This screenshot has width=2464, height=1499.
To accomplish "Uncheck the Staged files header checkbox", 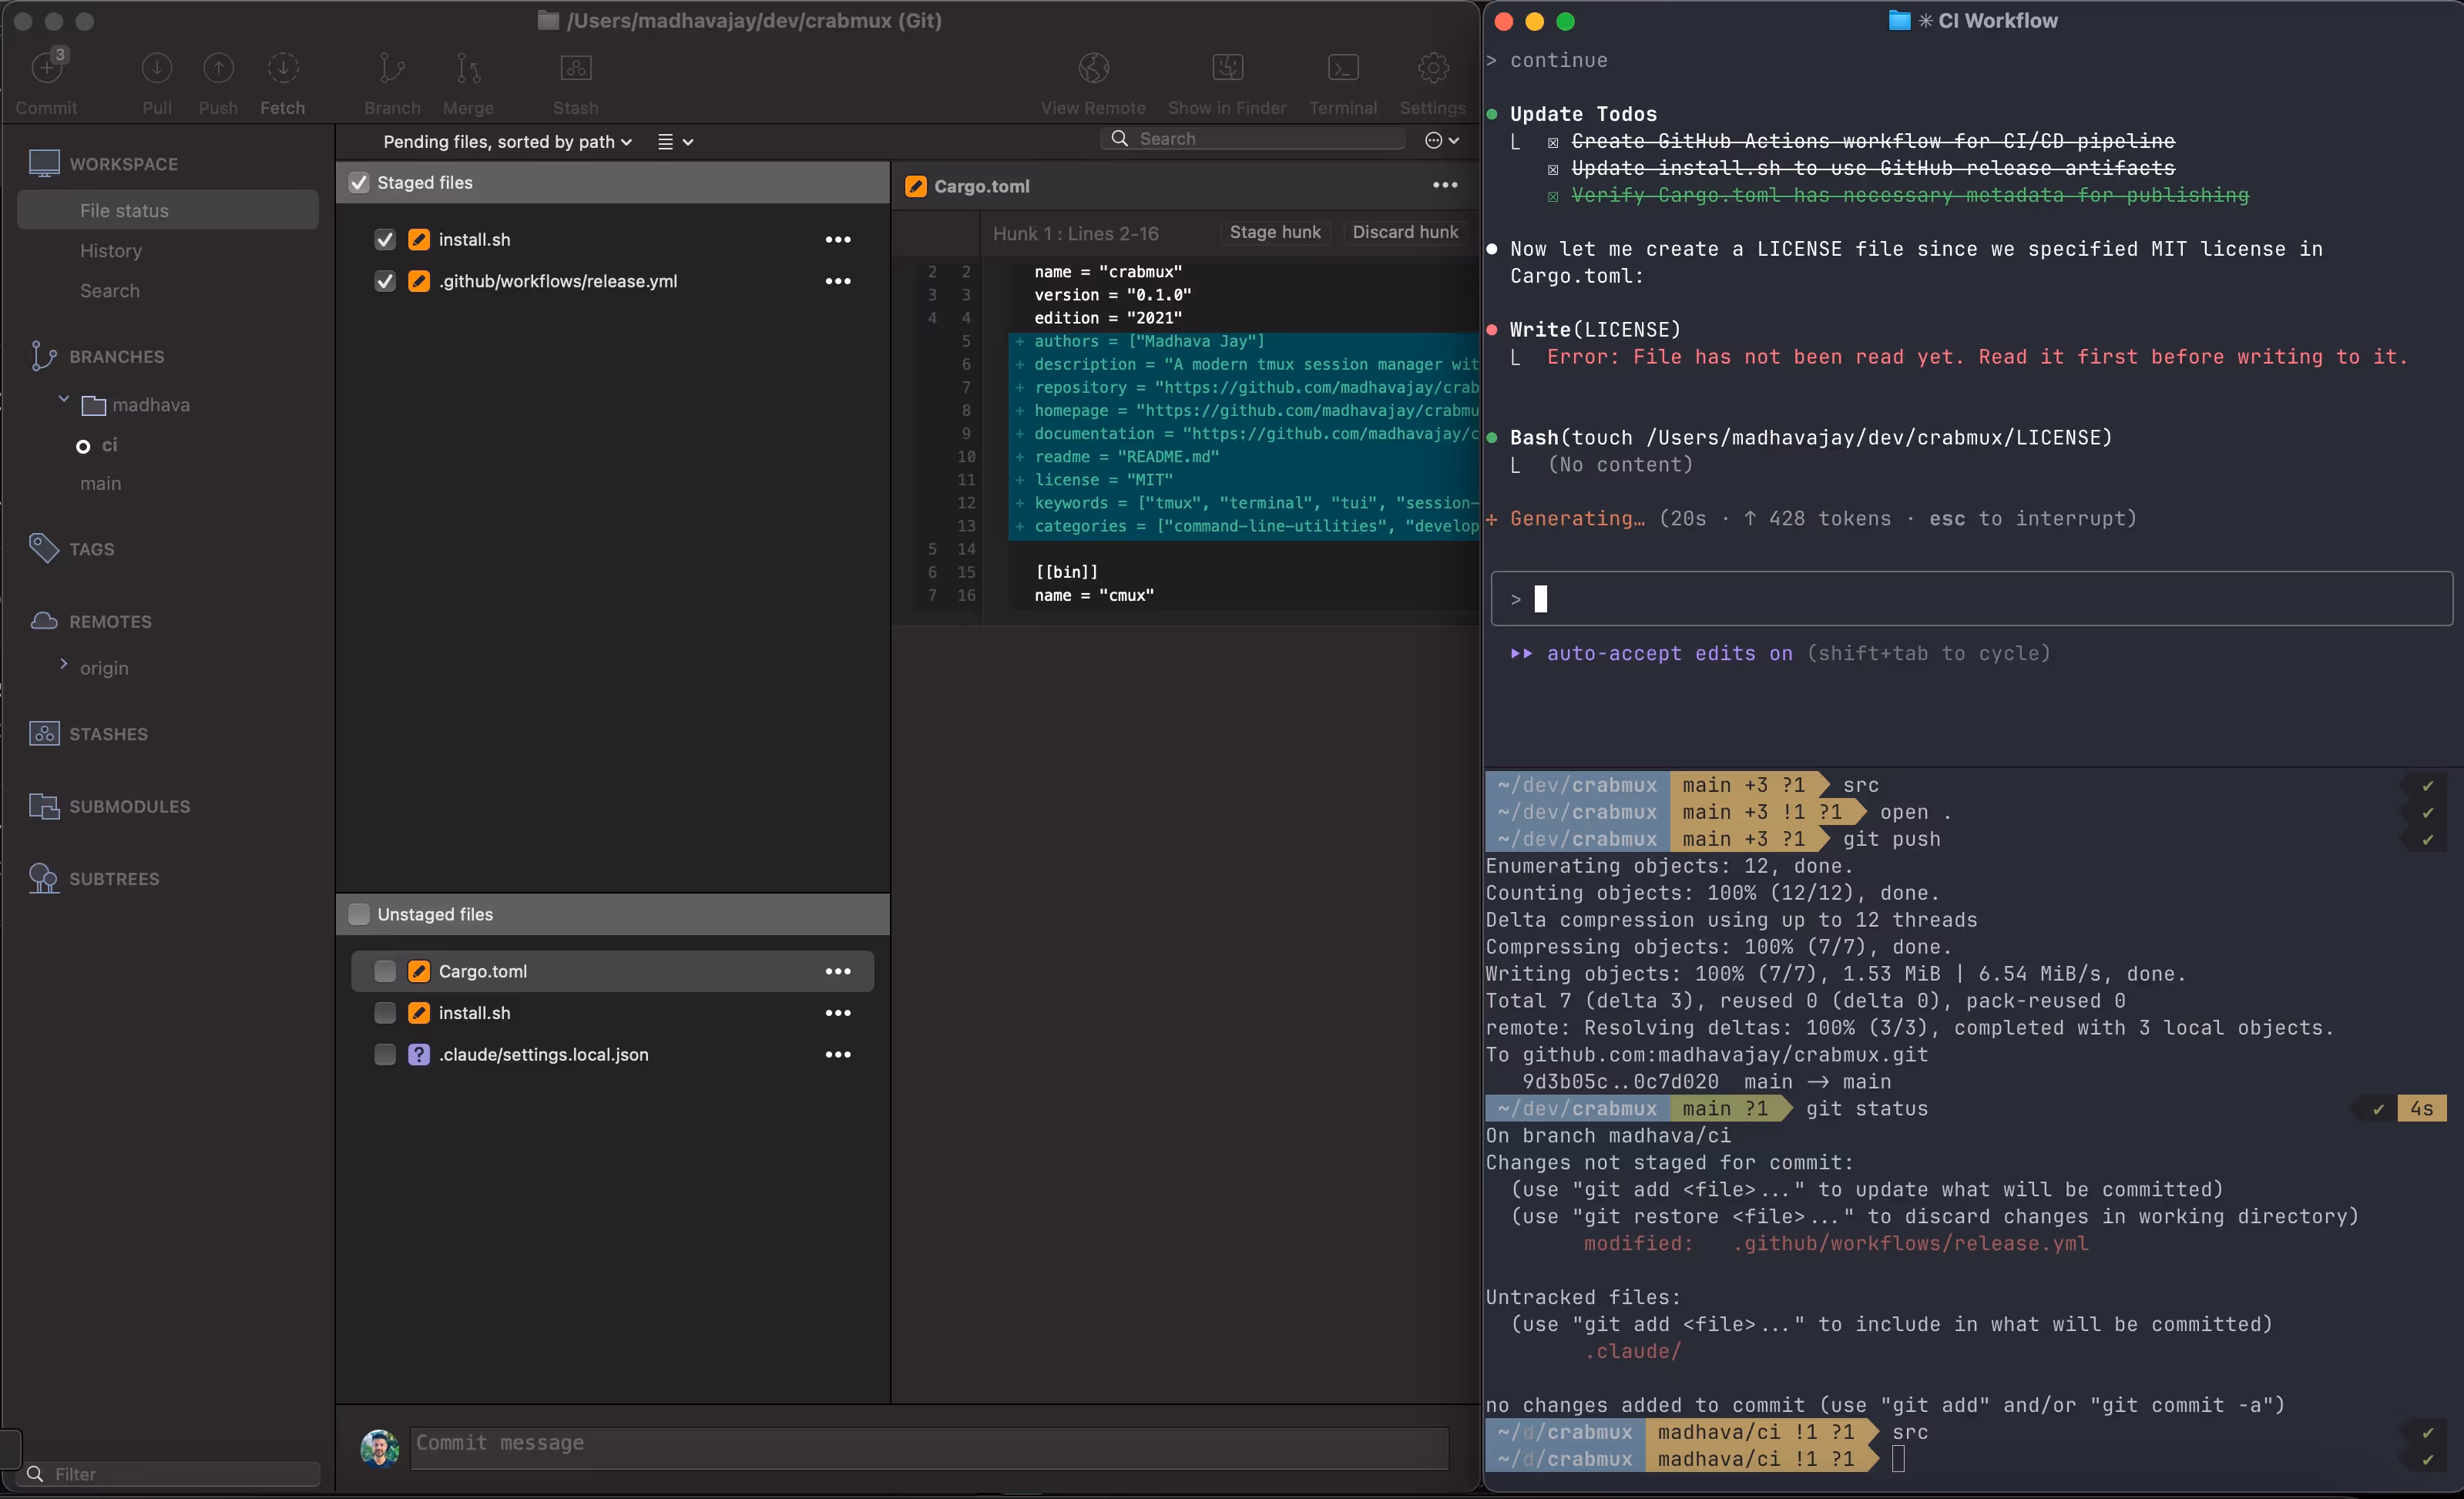I will (358, 182).
